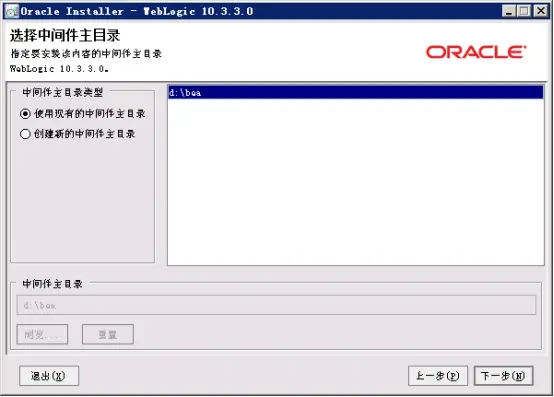Go back with 上一步(P) button
Viewport: 554px width, 397px height.
(x=438, y=376)
